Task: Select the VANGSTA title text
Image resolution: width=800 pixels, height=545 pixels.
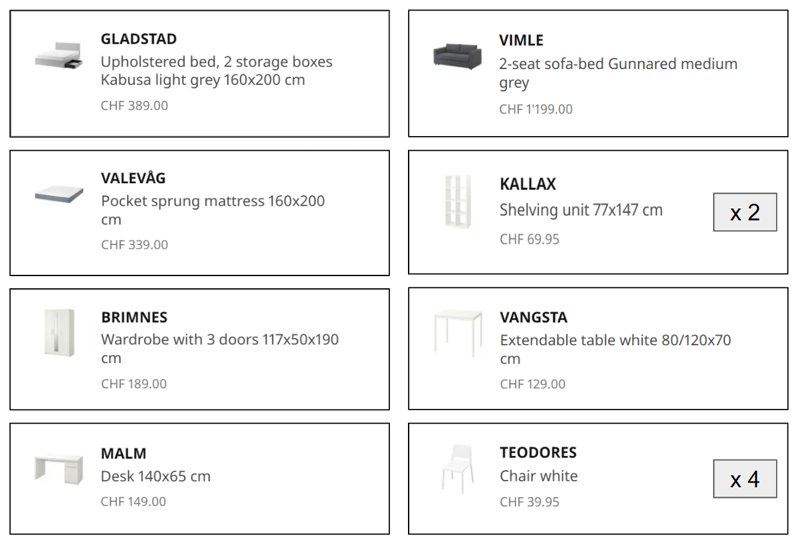Action: coord(533,317)
